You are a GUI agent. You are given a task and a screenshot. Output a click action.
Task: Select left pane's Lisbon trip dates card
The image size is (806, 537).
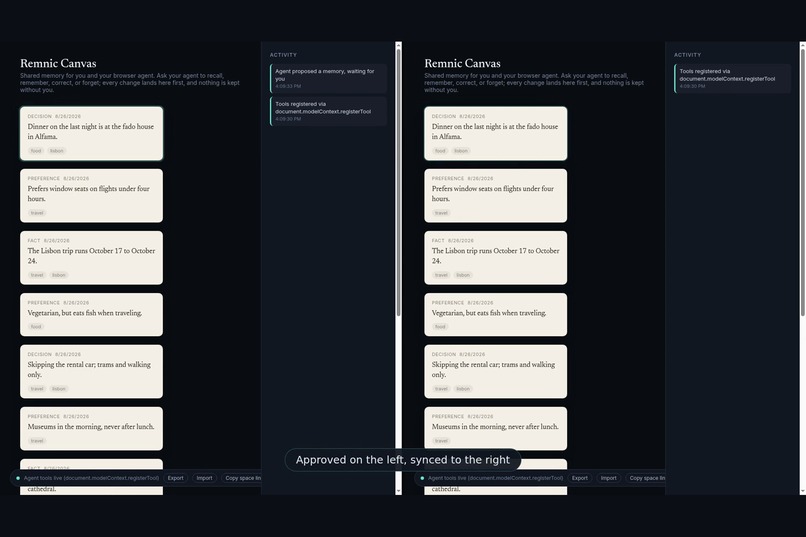[x=91, y=258]
